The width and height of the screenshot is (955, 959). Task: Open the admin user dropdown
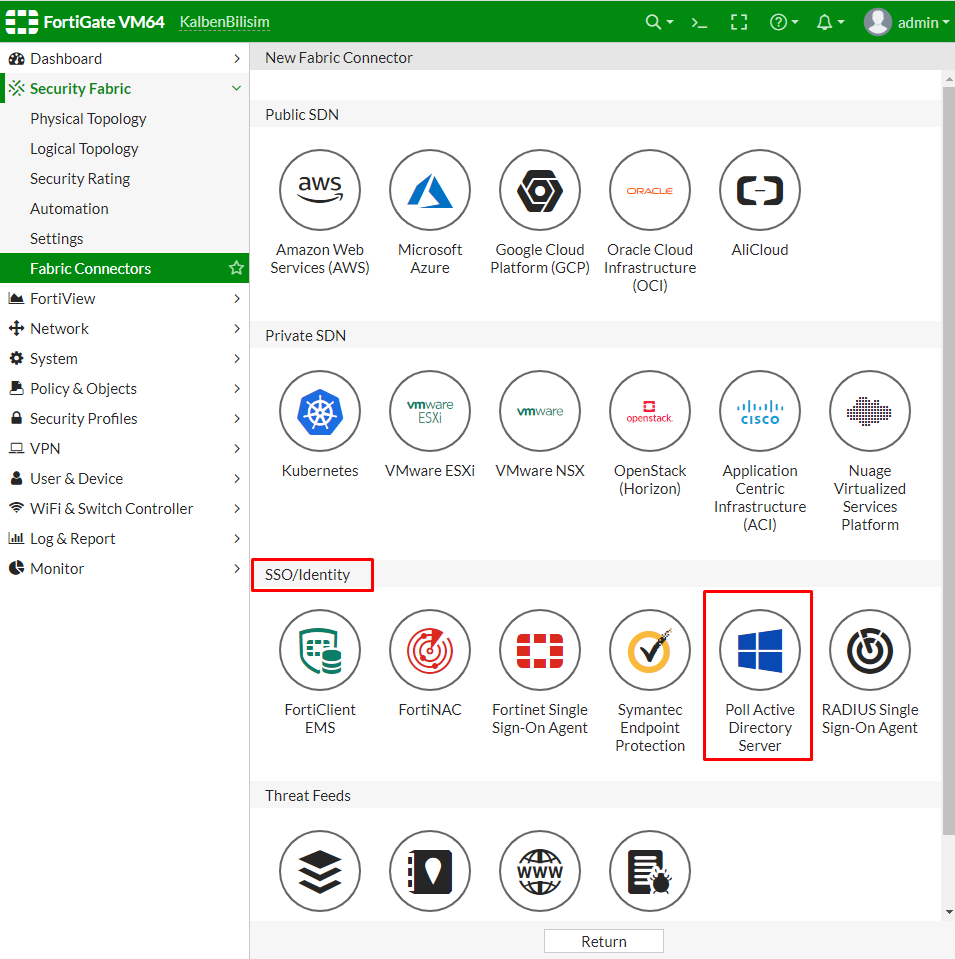click(906, 23)
